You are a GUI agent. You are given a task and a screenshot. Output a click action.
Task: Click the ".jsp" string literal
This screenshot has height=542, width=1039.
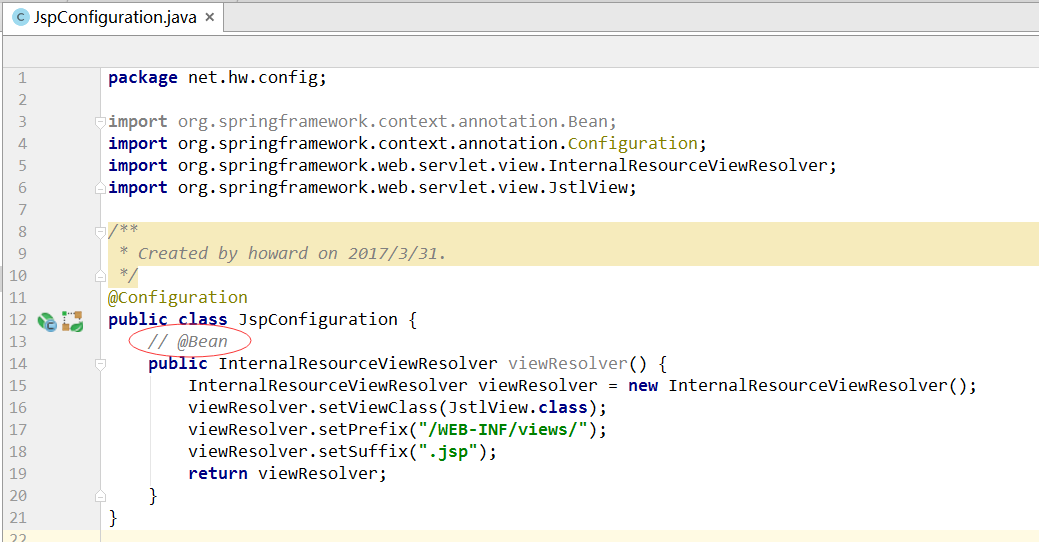[448, 451]
